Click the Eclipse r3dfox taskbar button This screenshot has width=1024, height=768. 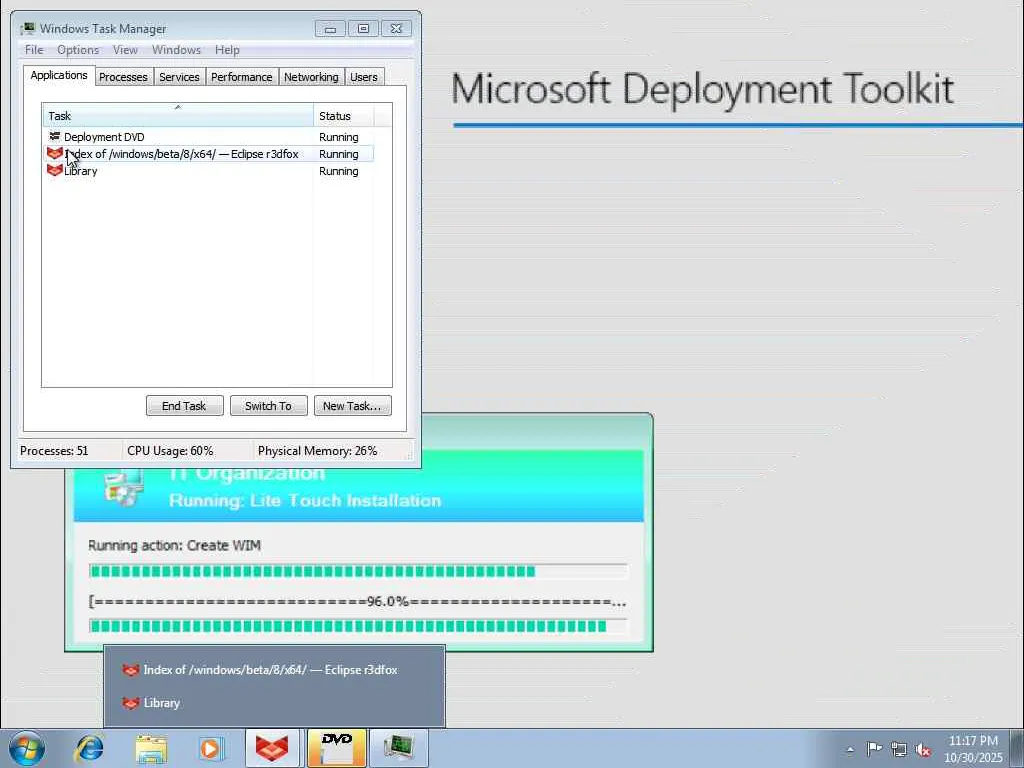point(272,748)
